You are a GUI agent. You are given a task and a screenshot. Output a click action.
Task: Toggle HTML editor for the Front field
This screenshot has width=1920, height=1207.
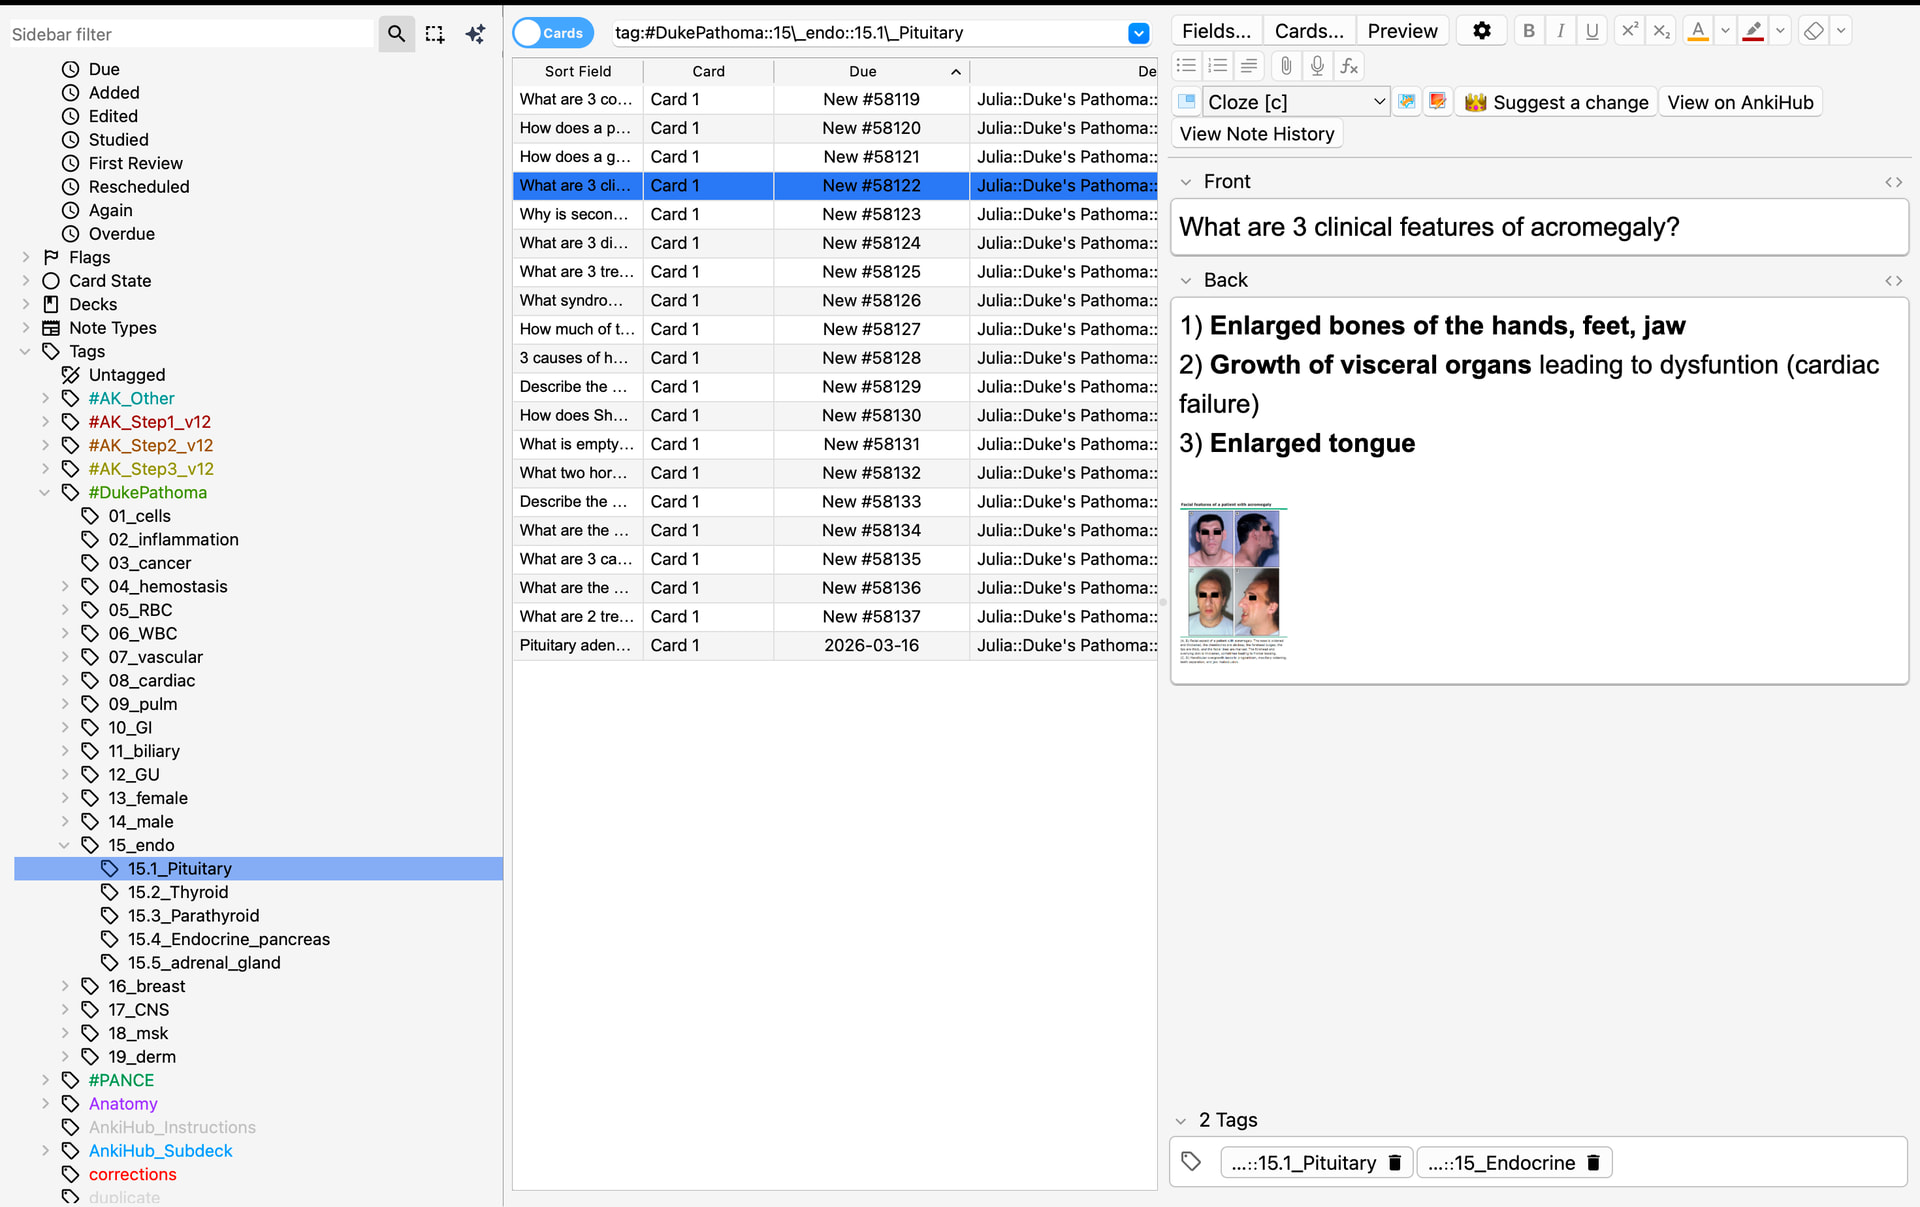pos(1893,182)
